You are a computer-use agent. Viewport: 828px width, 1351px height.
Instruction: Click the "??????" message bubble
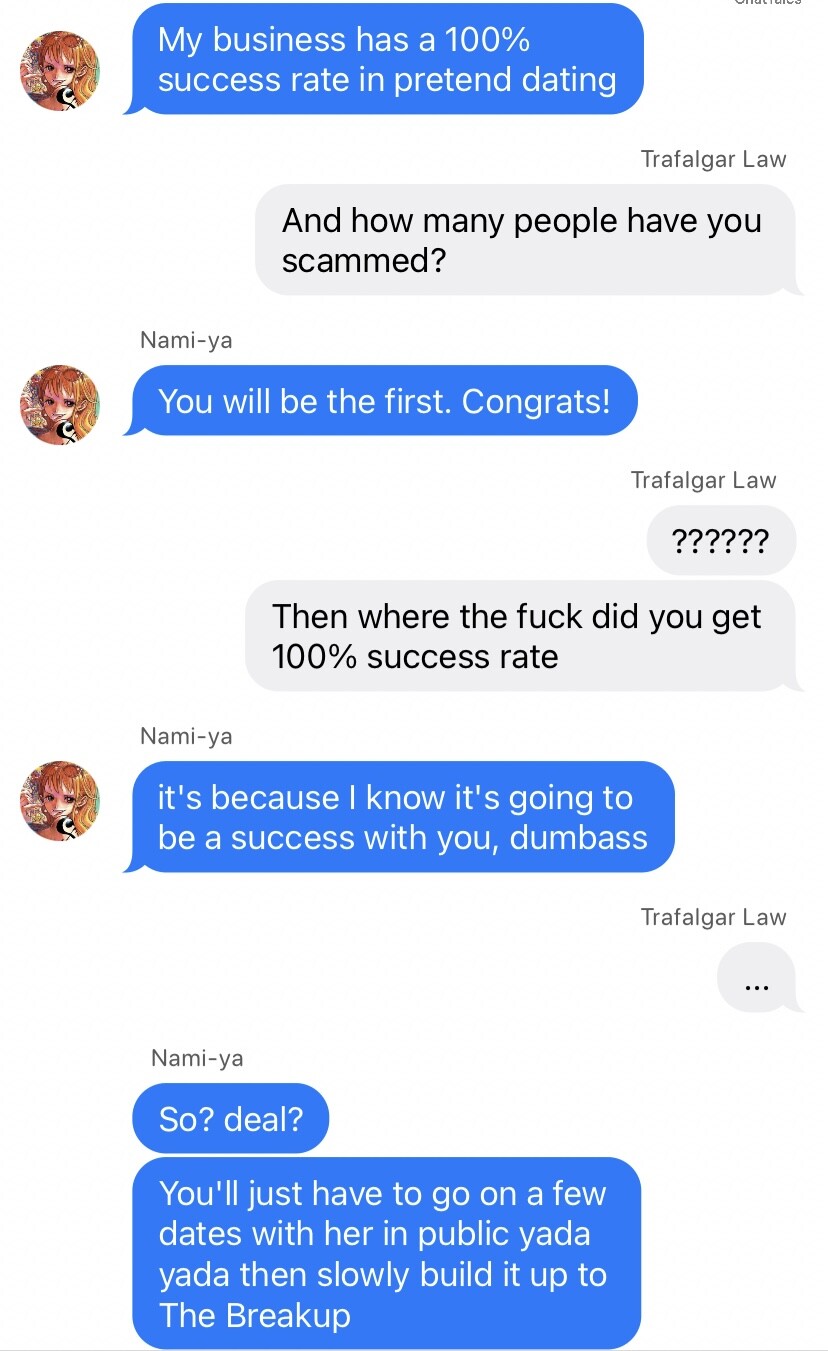pos(721,541)
